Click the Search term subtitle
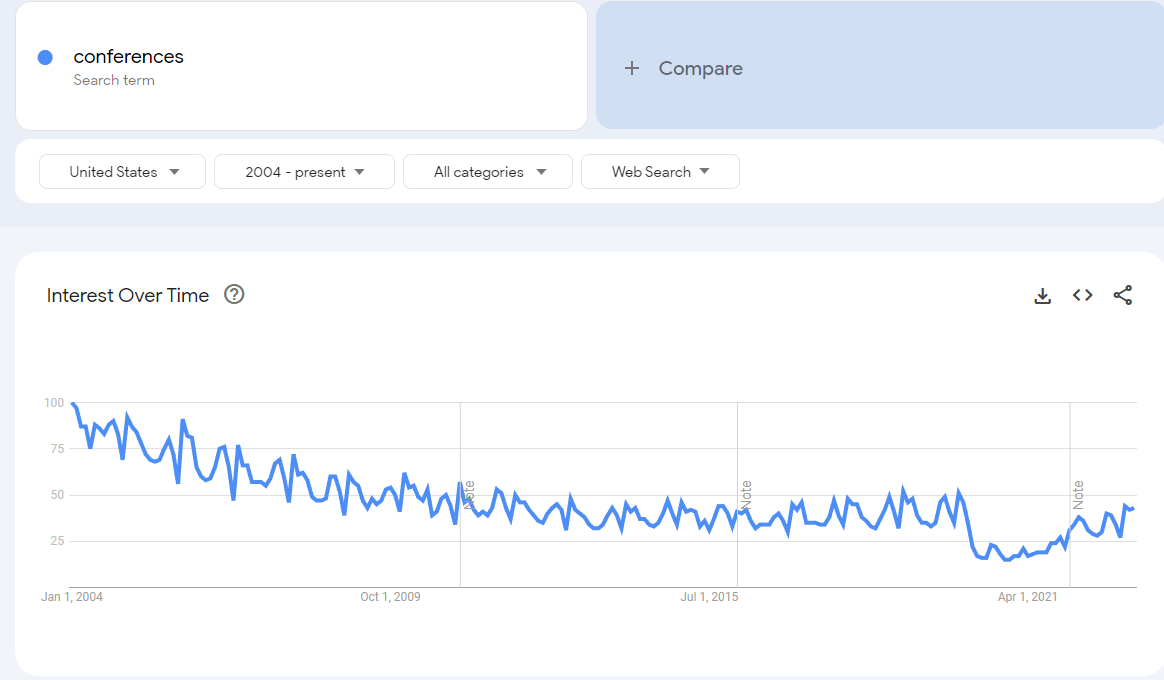This screenshot has width=1164, height=680. pos(114,80)
